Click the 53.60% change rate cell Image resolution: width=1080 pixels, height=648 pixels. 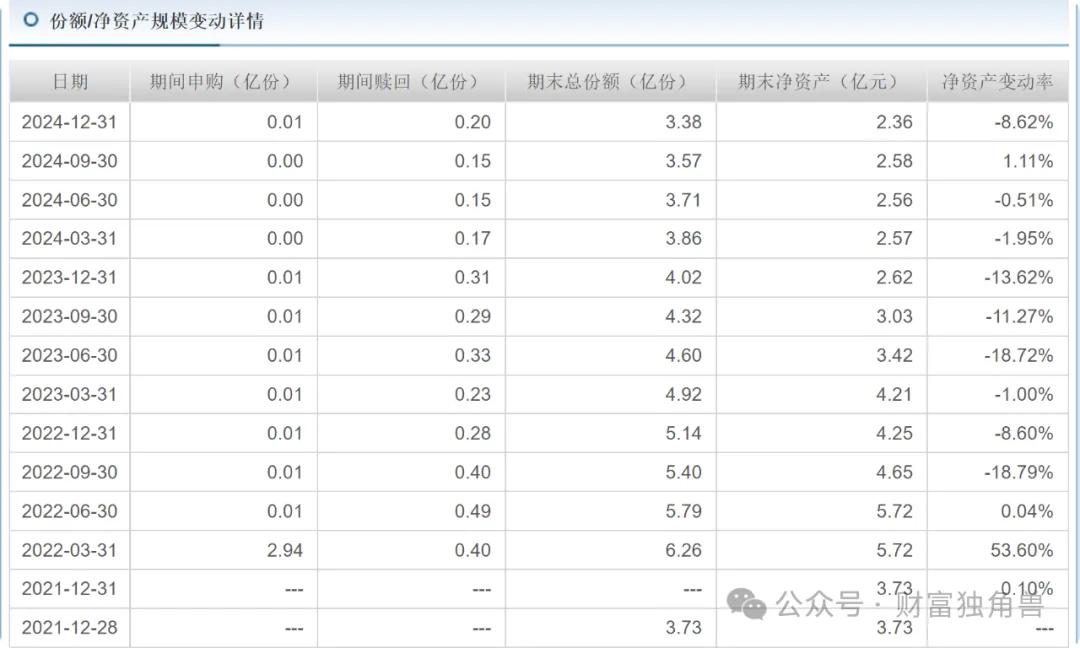pos(1019,550)
